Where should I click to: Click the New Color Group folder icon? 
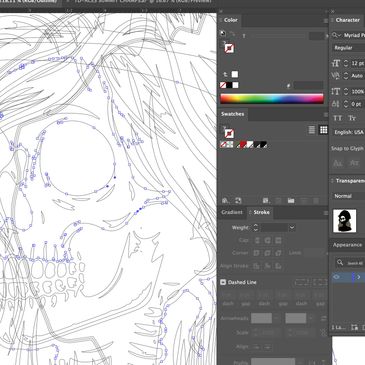[x=291, y=201]
